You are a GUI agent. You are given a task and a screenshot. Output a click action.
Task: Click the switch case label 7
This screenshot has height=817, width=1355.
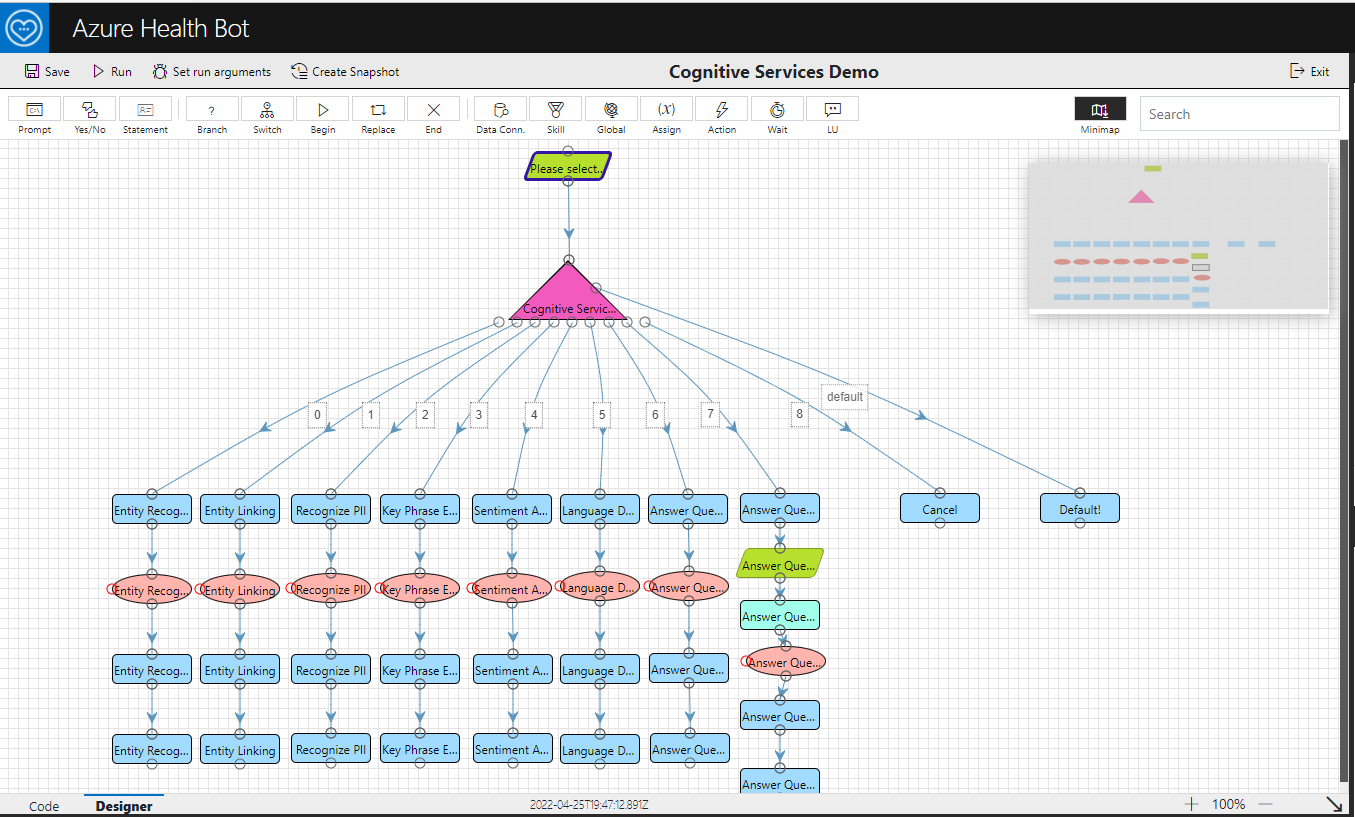tap(710, 414)
